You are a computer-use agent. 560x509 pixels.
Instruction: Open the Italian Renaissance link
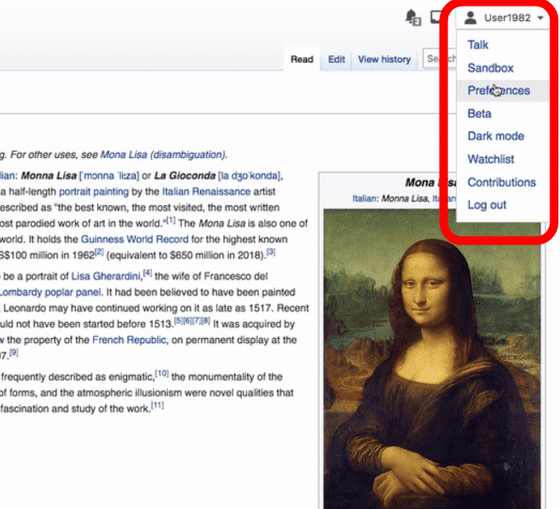[206, 192]
